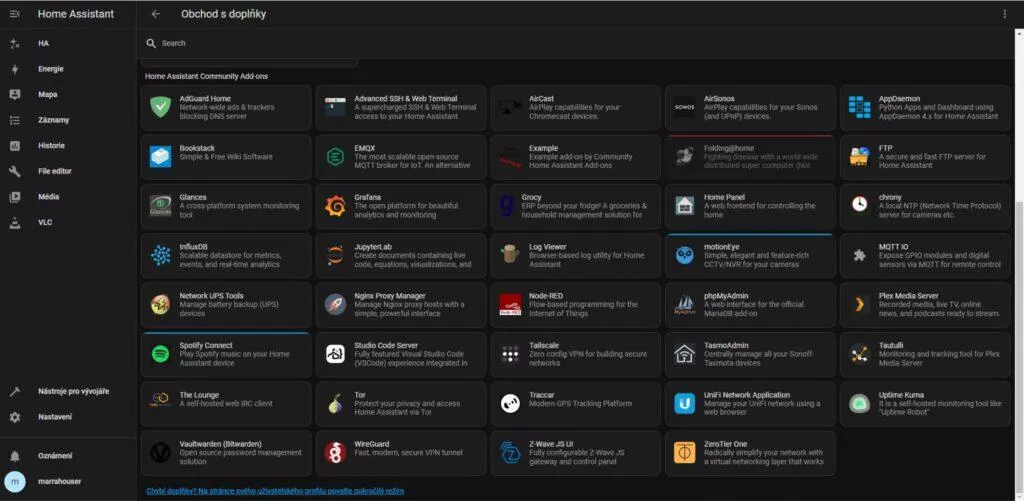The image size is (1024, 501).
Task: Open the TasmoAdmin add-on title
Action: point(726,346)
